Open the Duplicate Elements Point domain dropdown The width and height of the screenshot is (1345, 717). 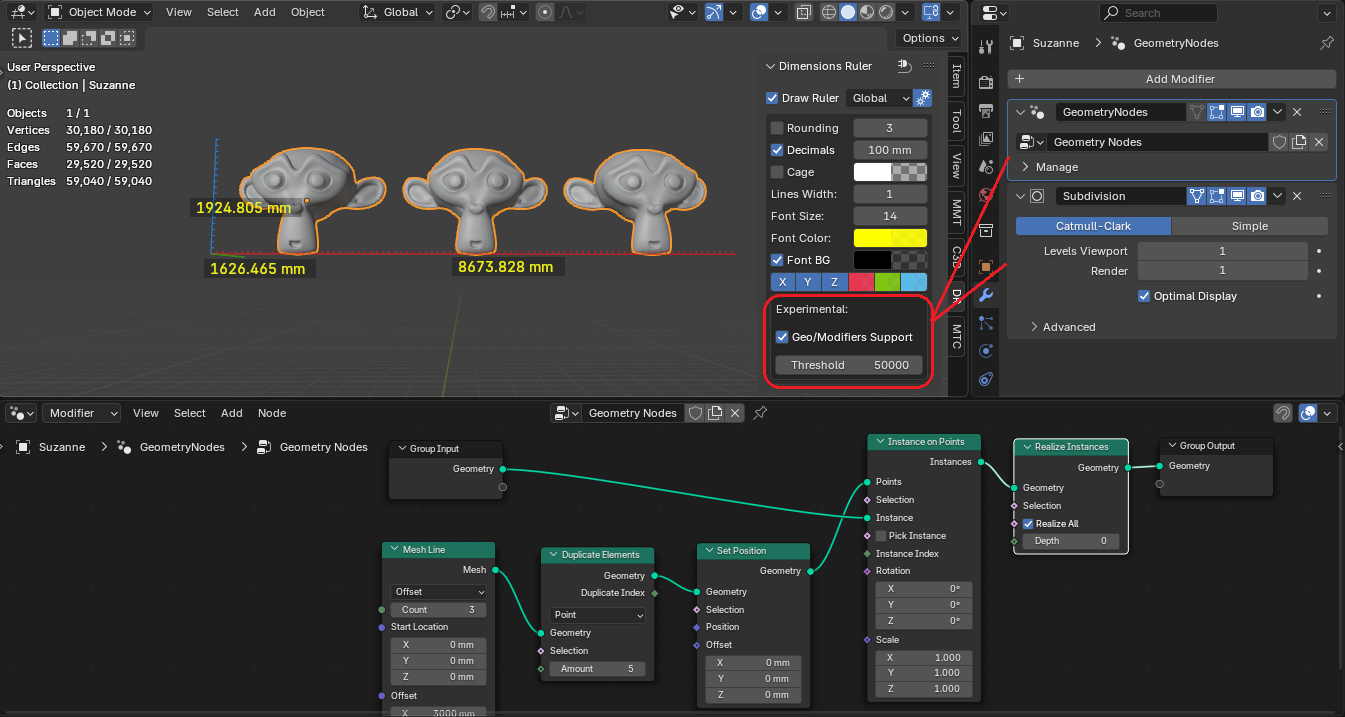pos(598,615)
